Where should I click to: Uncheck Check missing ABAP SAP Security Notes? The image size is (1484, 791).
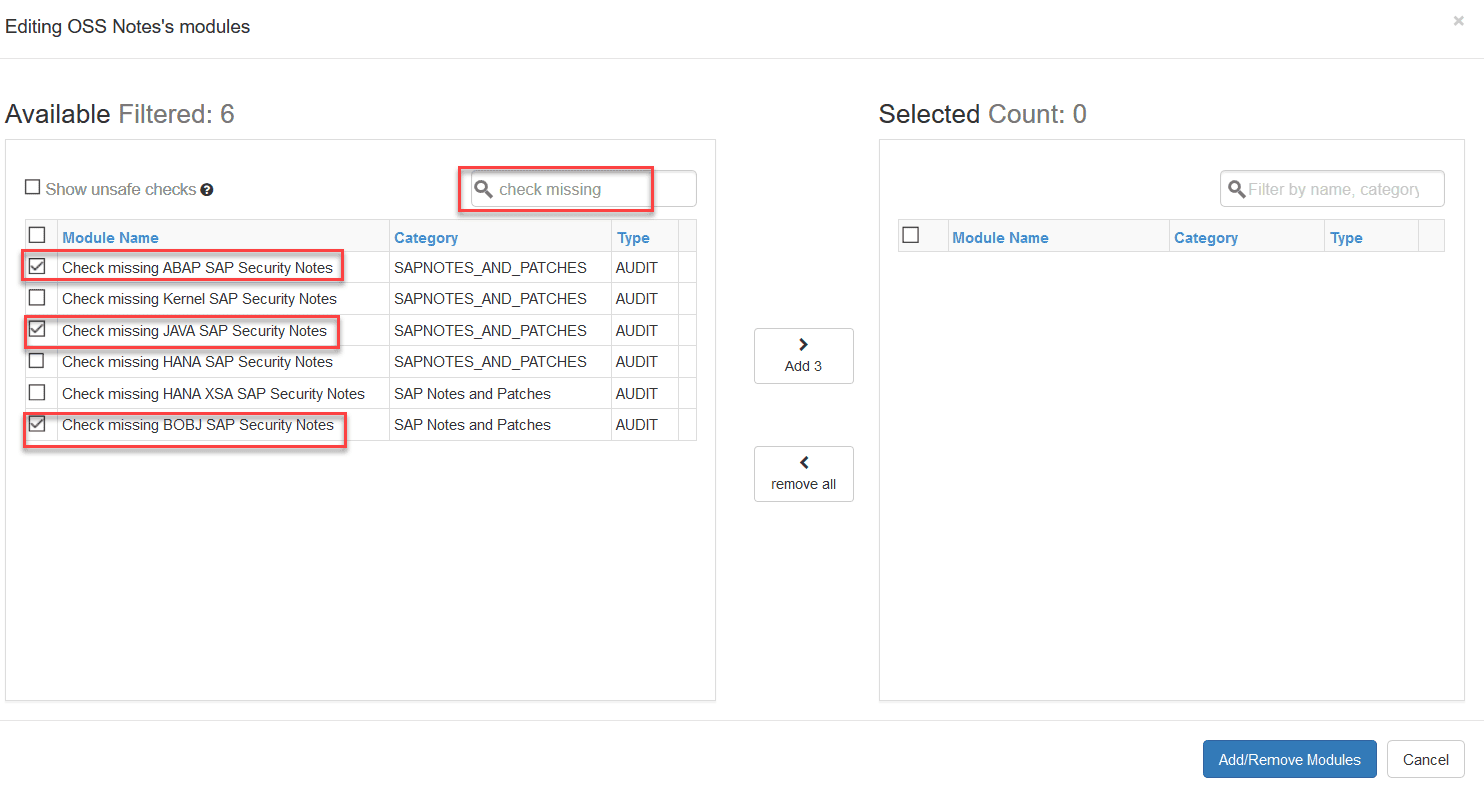pos(37,267)
